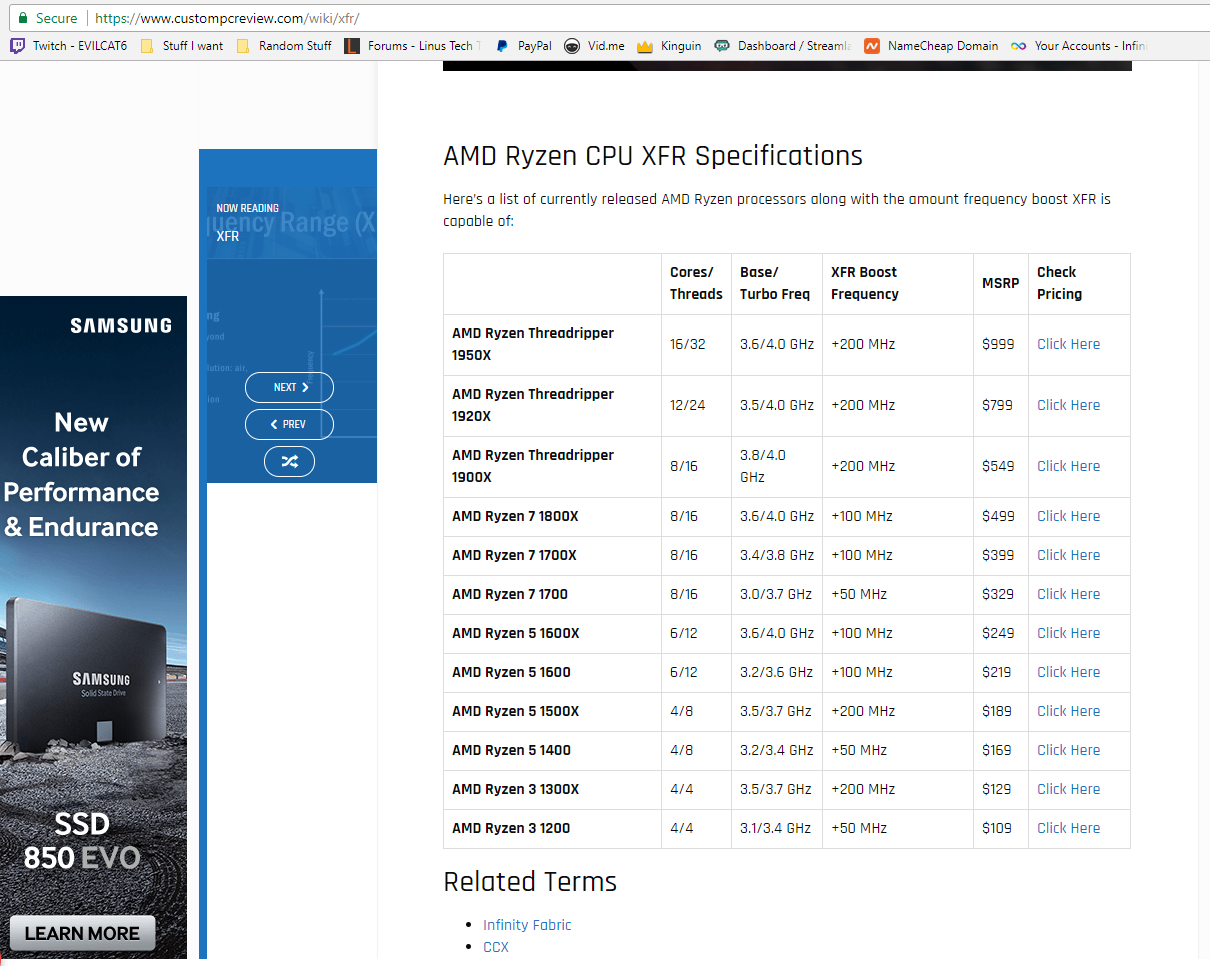The height and width of the screenshot is (966, 1210).
Task: Open the NameCheap Domain bookmark
Action: [931, 45]
